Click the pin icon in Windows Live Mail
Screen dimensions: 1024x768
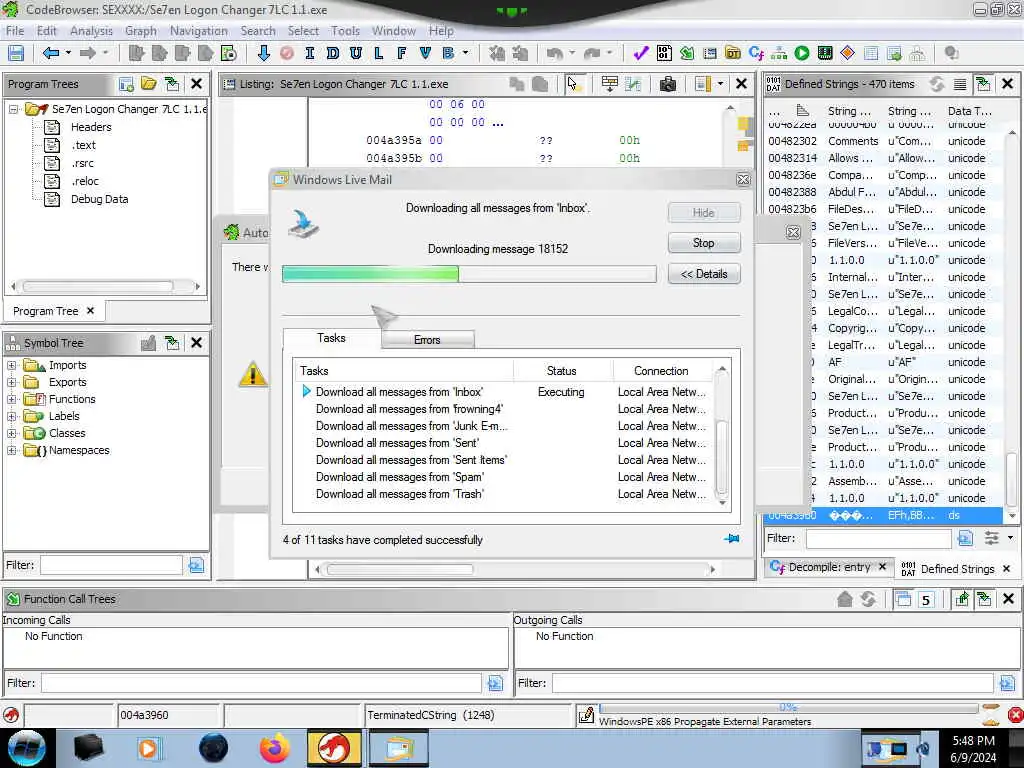point(731,539)
